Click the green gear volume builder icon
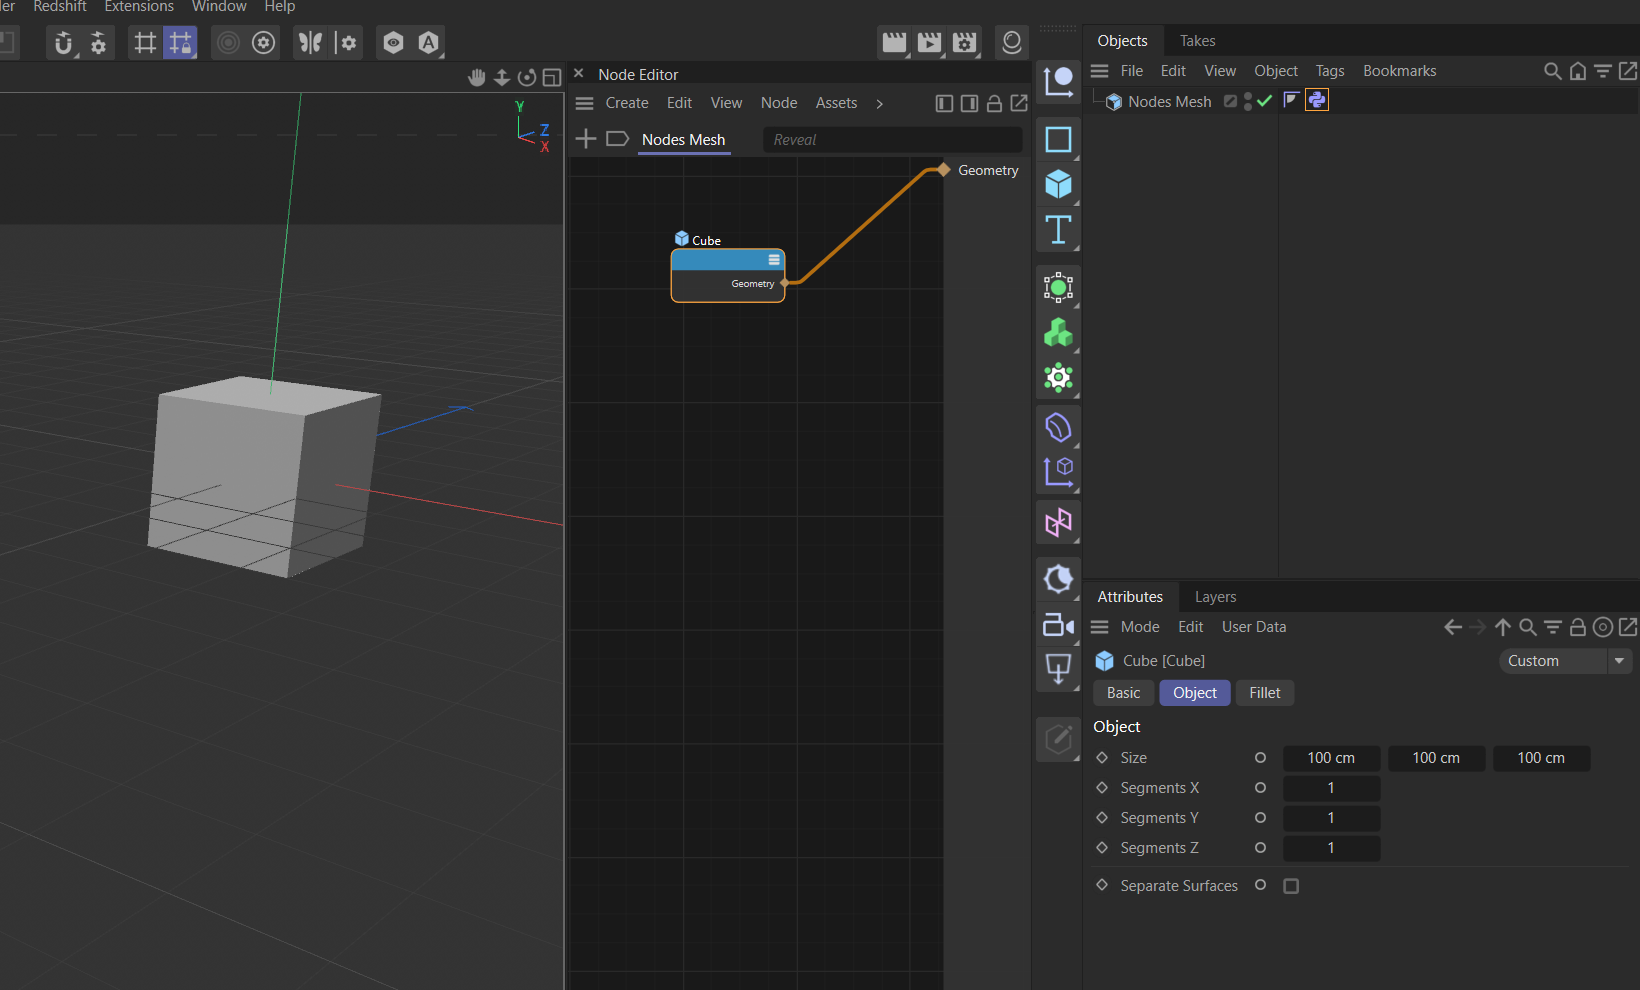The height and width of the screenshot is (990, 1640). [1058, 378]
